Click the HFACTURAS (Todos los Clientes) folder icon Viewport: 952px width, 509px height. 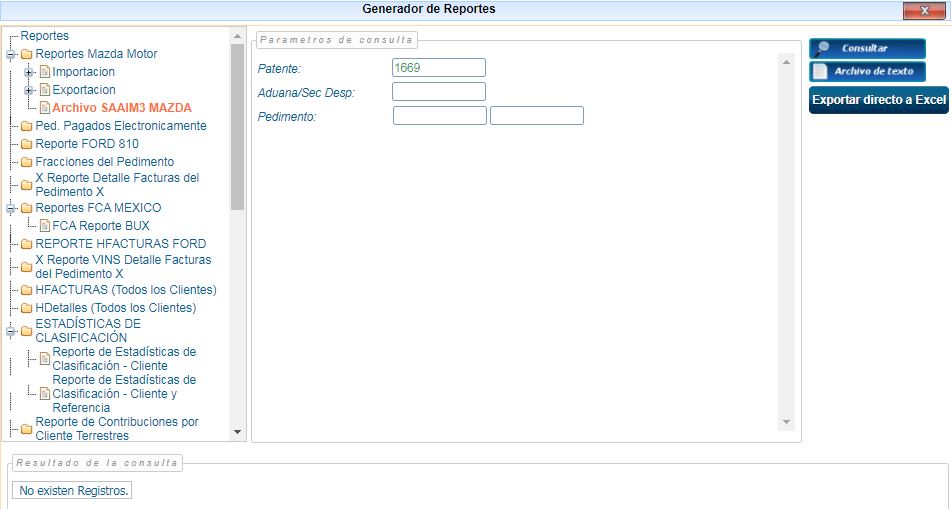pos(26,290)
